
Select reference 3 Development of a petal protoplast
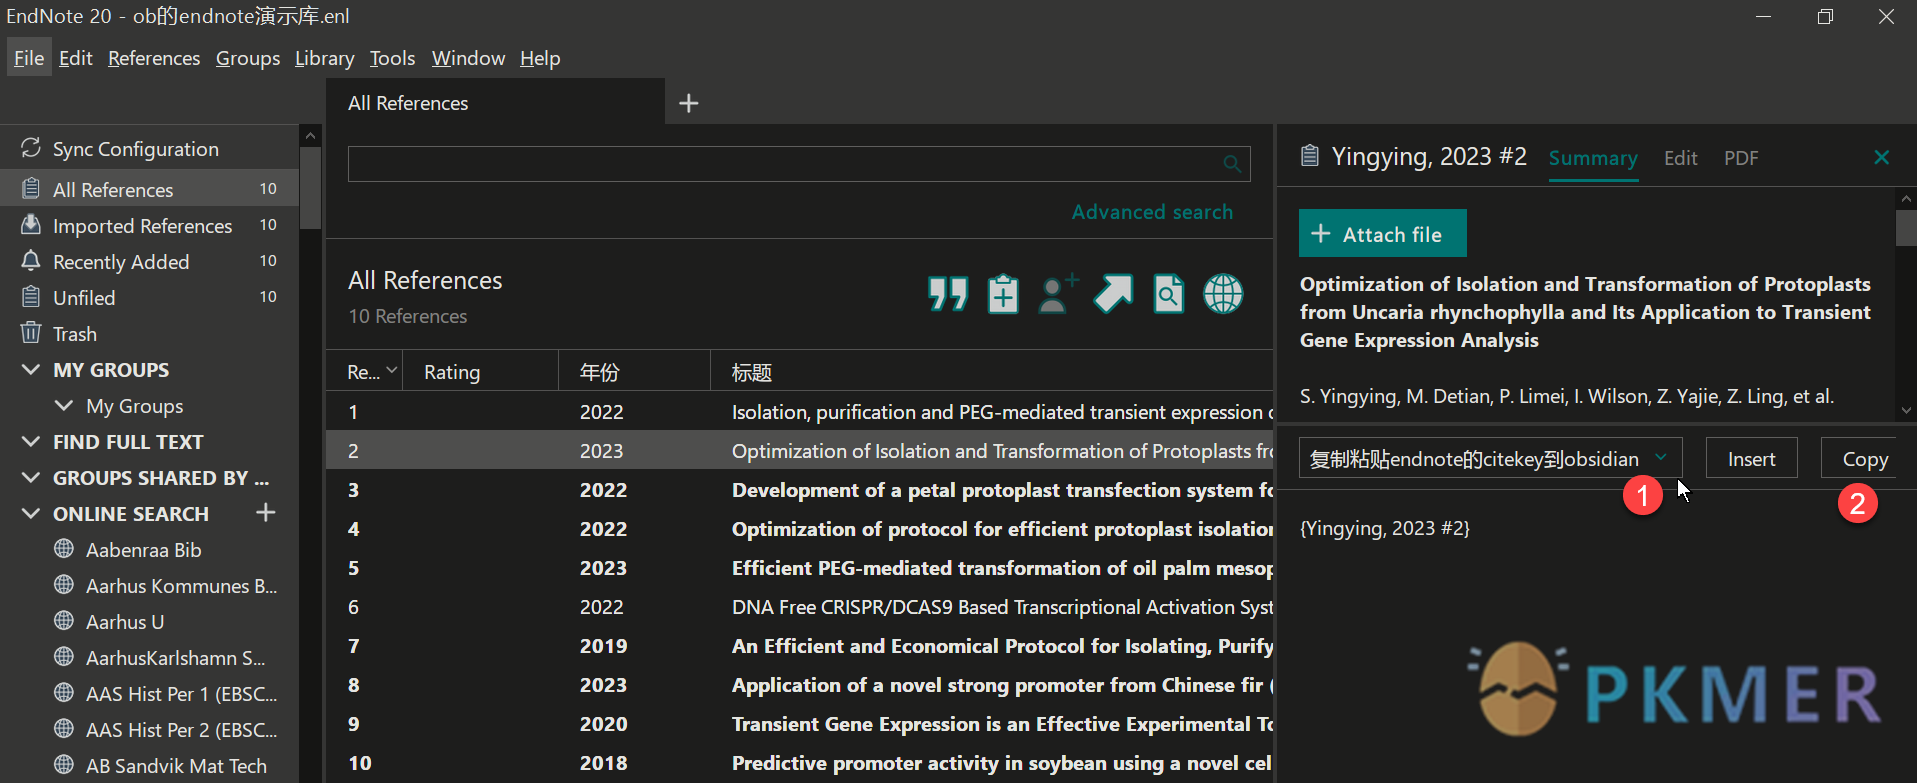800,489
